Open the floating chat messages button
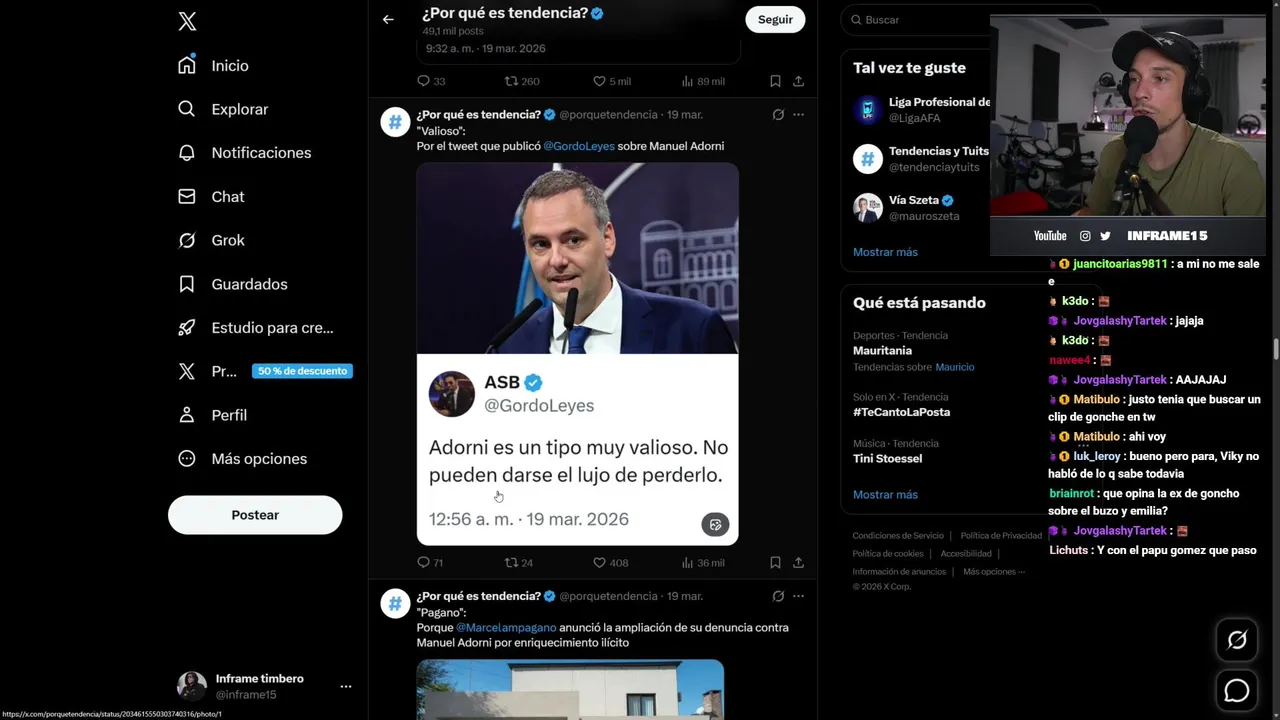The image size is (1280, 720). [x=1237, y=691]
